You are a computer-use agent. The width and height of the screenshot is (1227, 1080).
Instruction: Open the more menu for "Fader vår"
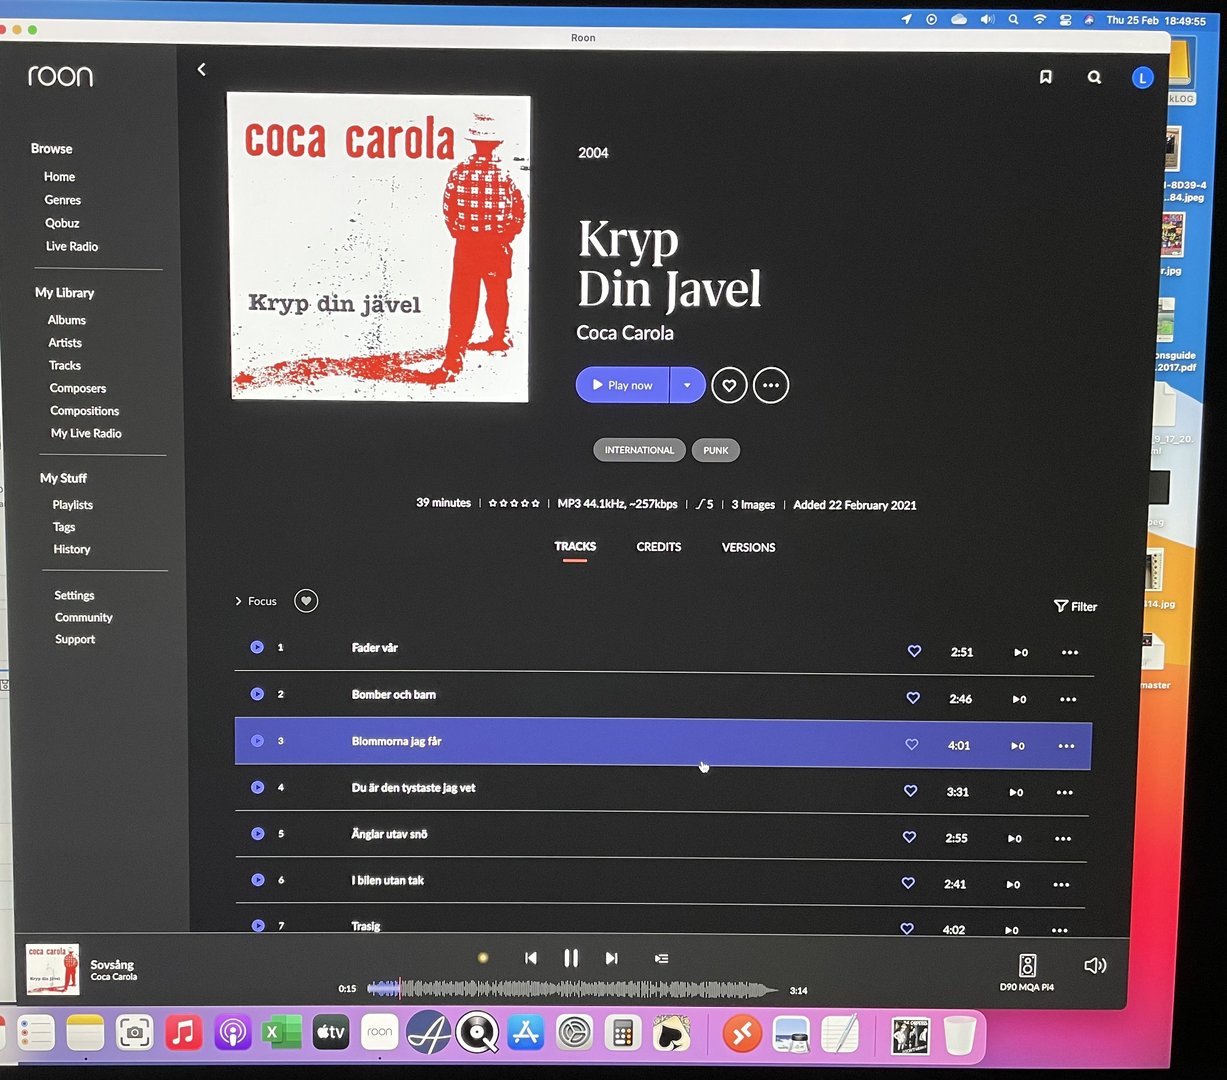tap(1070, 653)
